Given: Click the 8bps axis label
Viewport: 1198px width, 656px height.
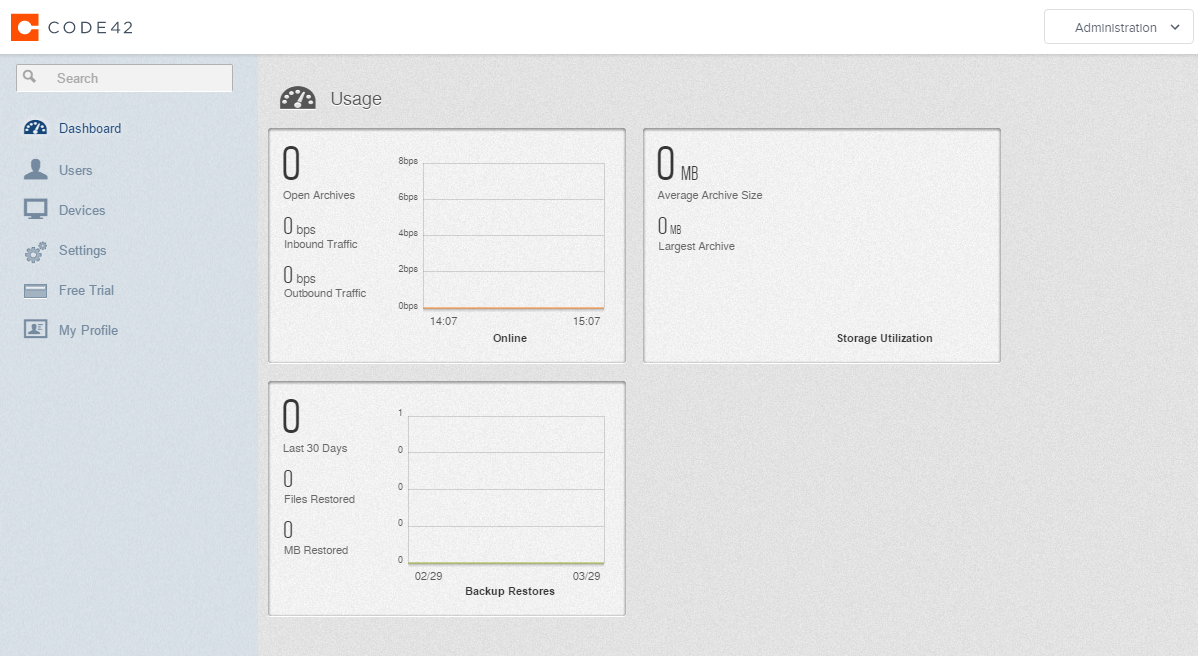Looking at the screenshot, I should click(x=408, y=161).
